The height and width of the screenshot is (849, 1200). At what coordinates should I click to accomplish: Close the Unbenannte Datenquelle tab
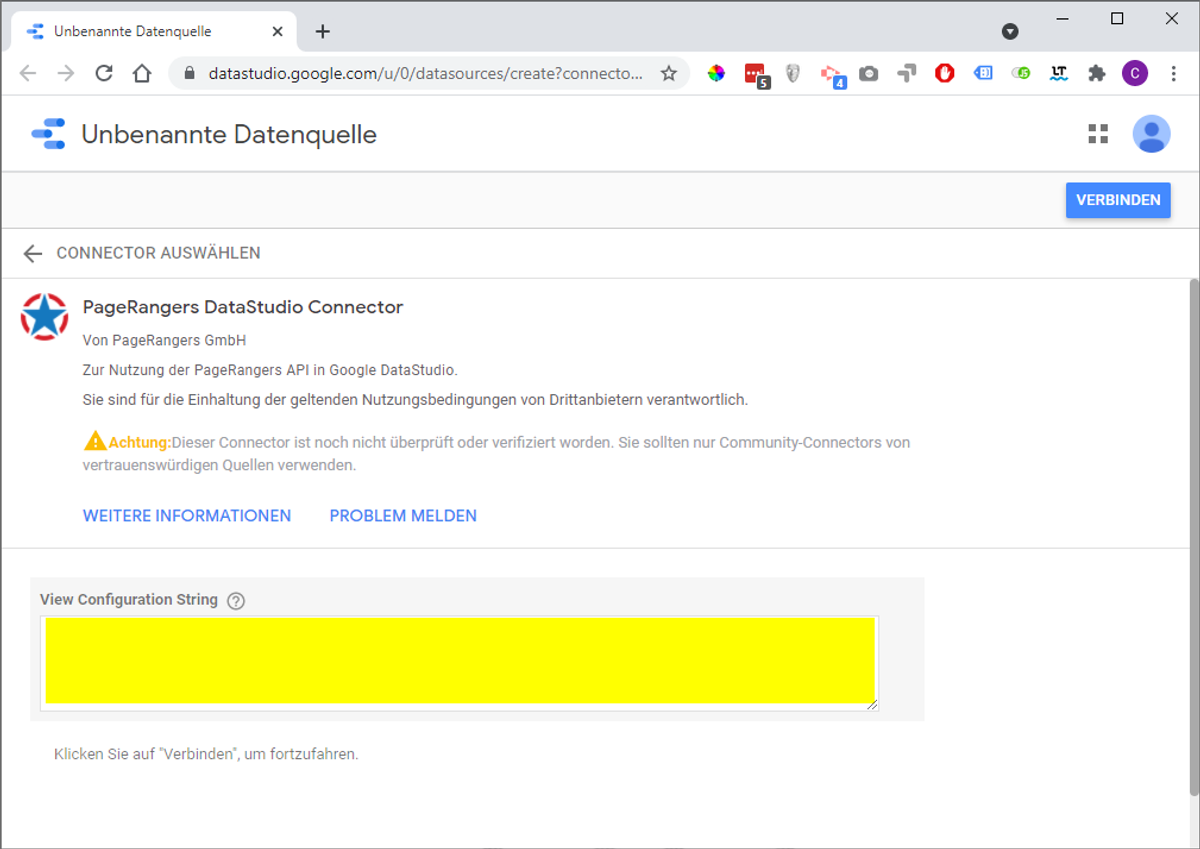[278, 31]
